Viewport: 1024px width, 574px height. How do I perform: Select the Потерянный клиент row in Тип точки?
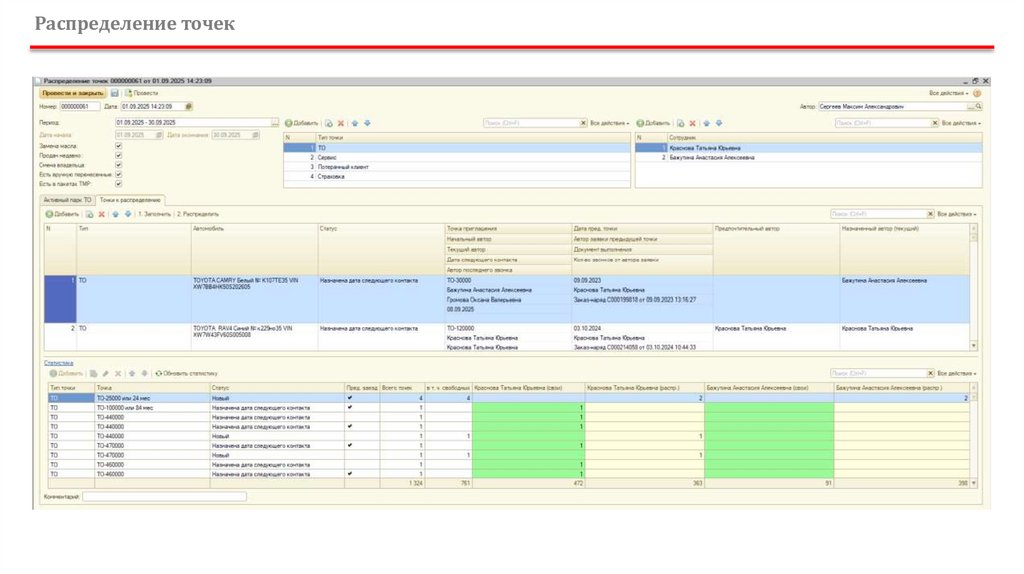(x=345, y=167)
